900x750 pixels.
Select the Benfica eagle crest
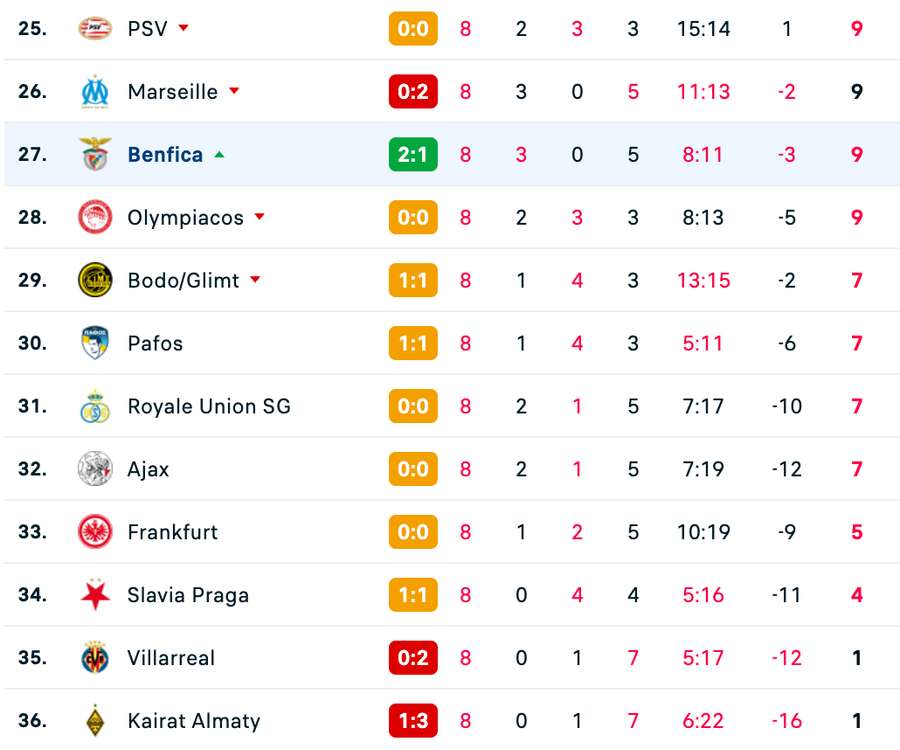click(x=97, y=154)
